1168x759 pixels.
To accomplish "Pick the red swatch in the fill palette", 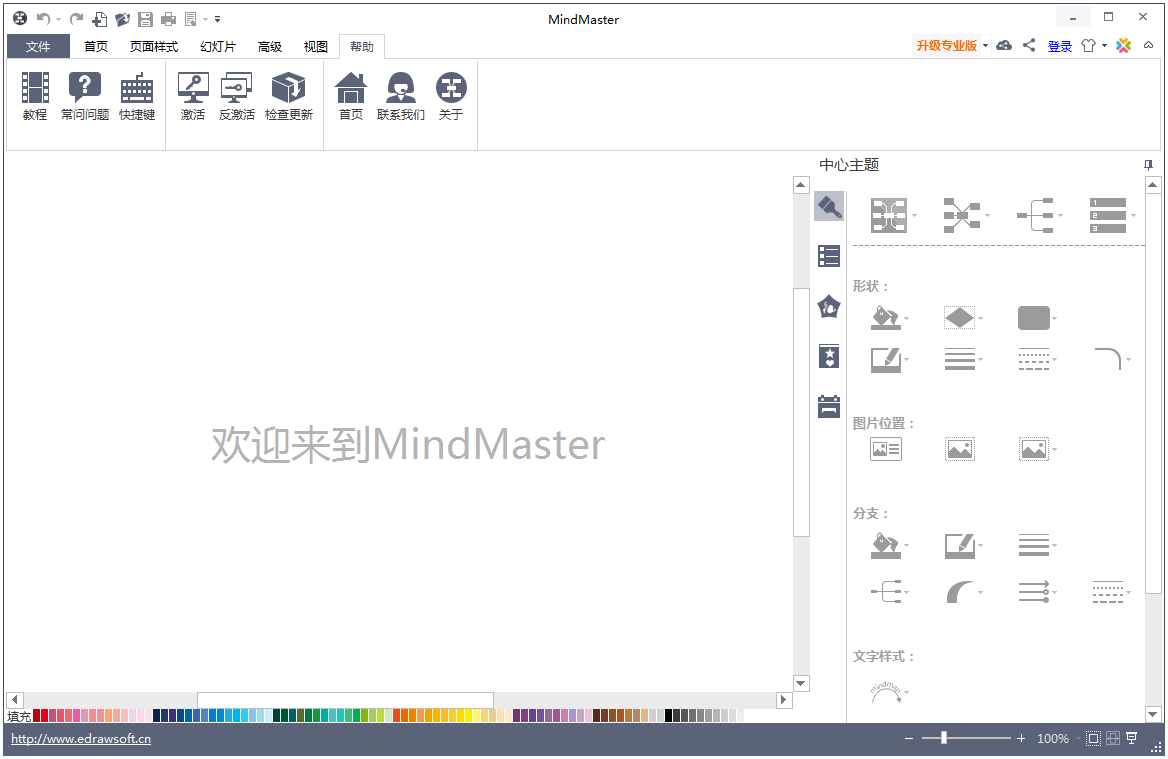I will (44, 716).
